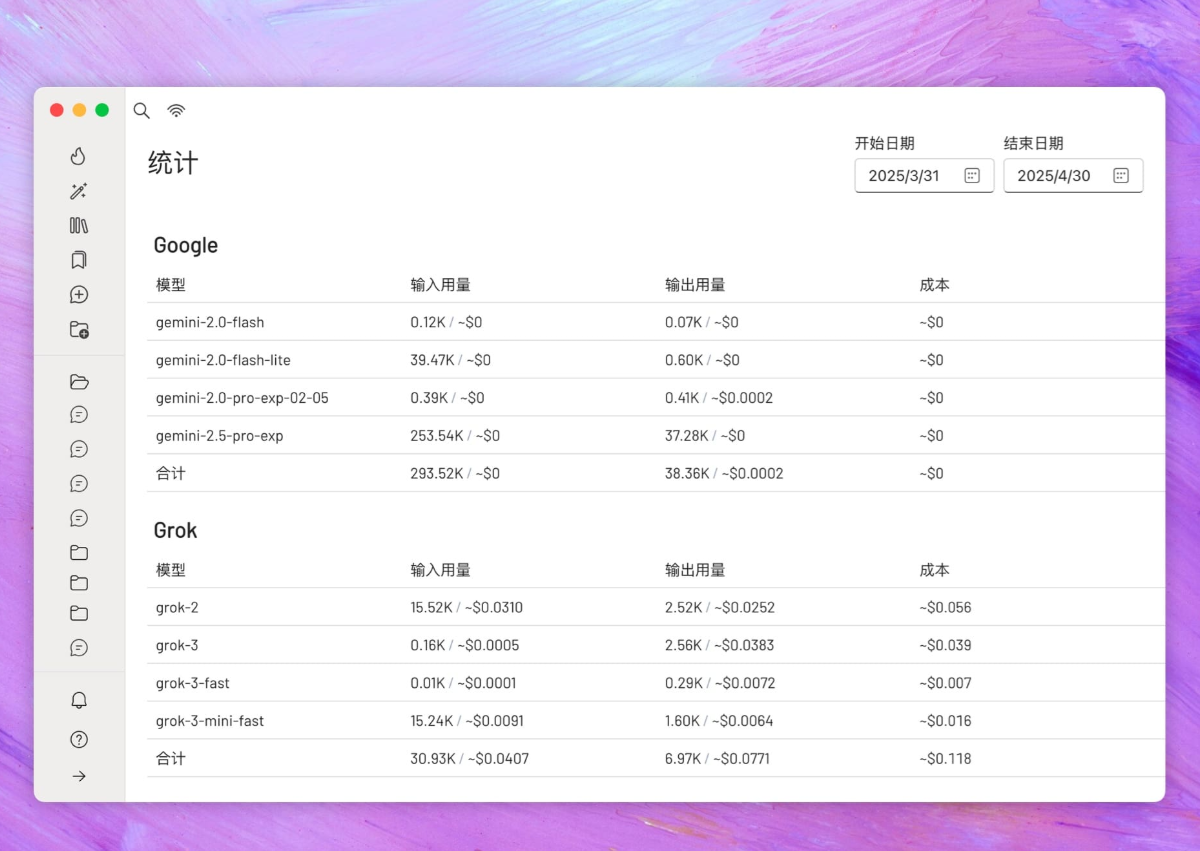Image resolution: width=1200 pixels, height=851 pixels.
Task: Open first chat bubble below open folder
Action: pyautogui.click(x=79, y=415)
